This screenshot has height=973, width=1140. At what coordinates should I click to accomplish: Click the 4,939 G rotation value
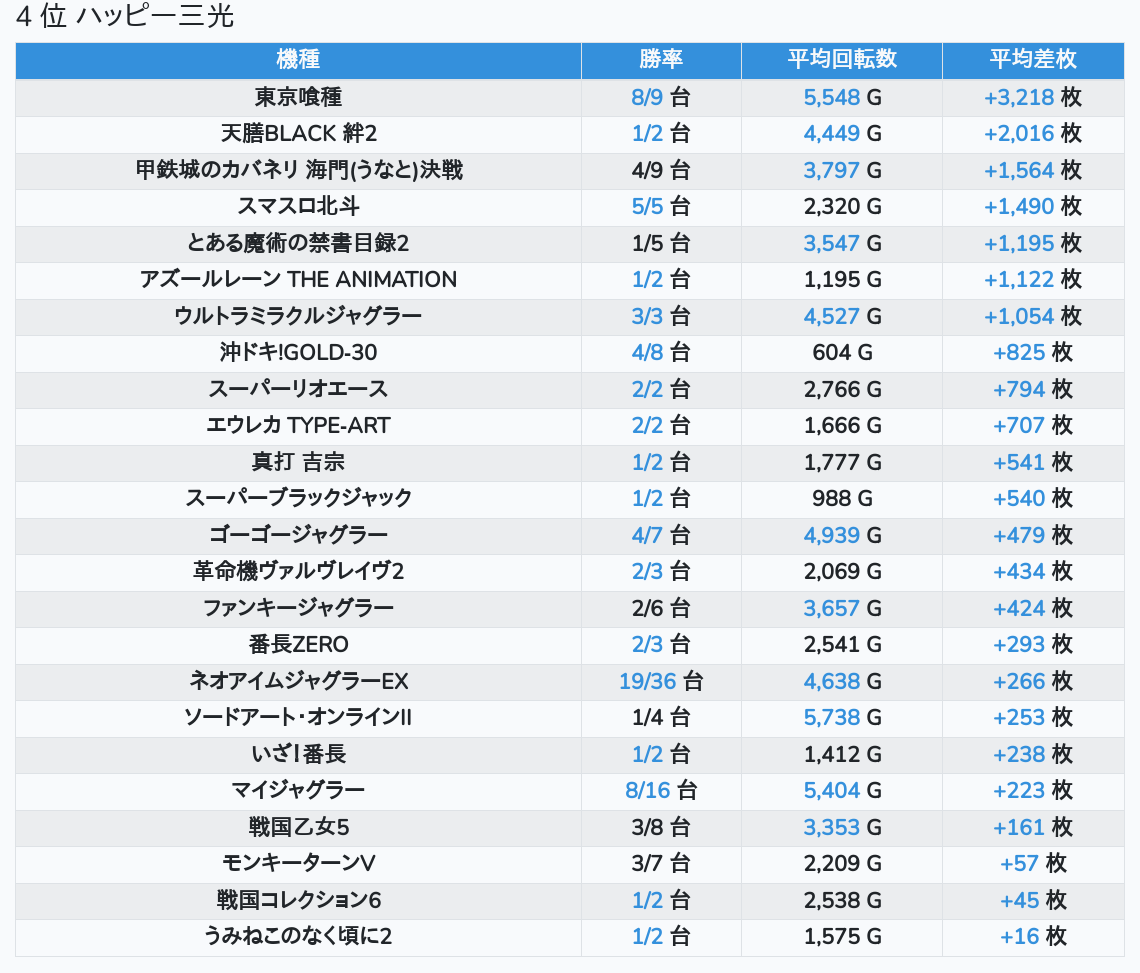(842, 535)
